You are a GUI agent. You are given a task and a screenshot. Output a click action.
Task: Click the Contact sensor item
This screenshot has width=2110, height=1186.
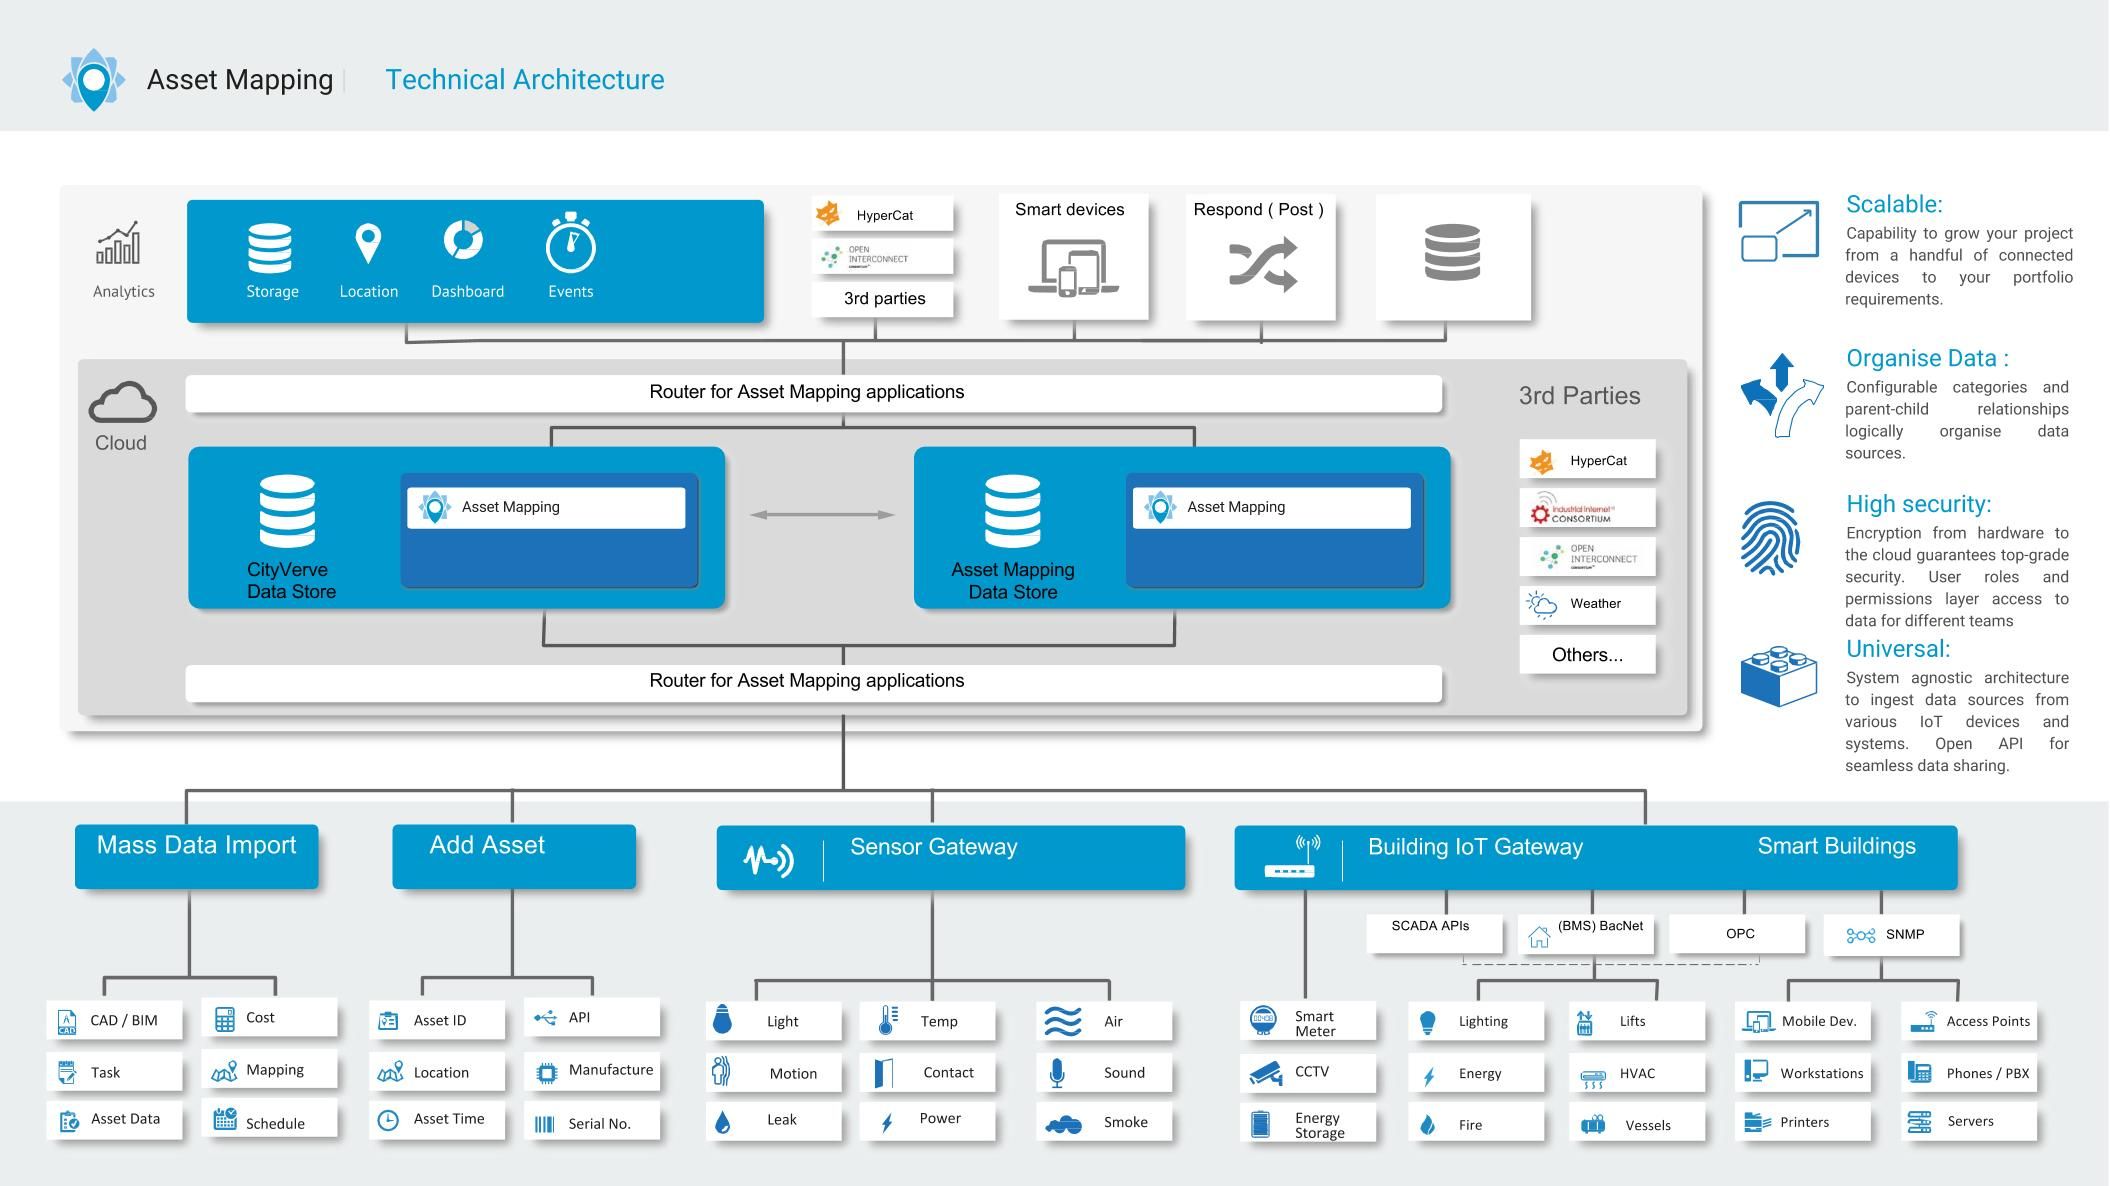tap(927, 1073)
